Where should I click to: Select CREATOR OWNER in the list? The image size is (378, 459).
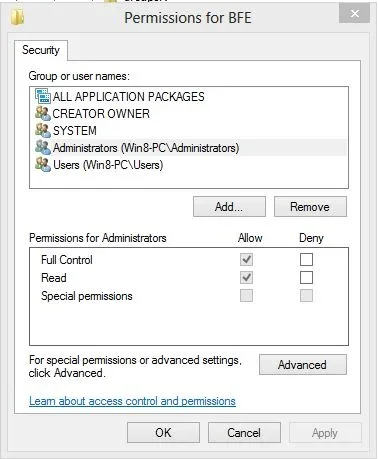point(189,113)
